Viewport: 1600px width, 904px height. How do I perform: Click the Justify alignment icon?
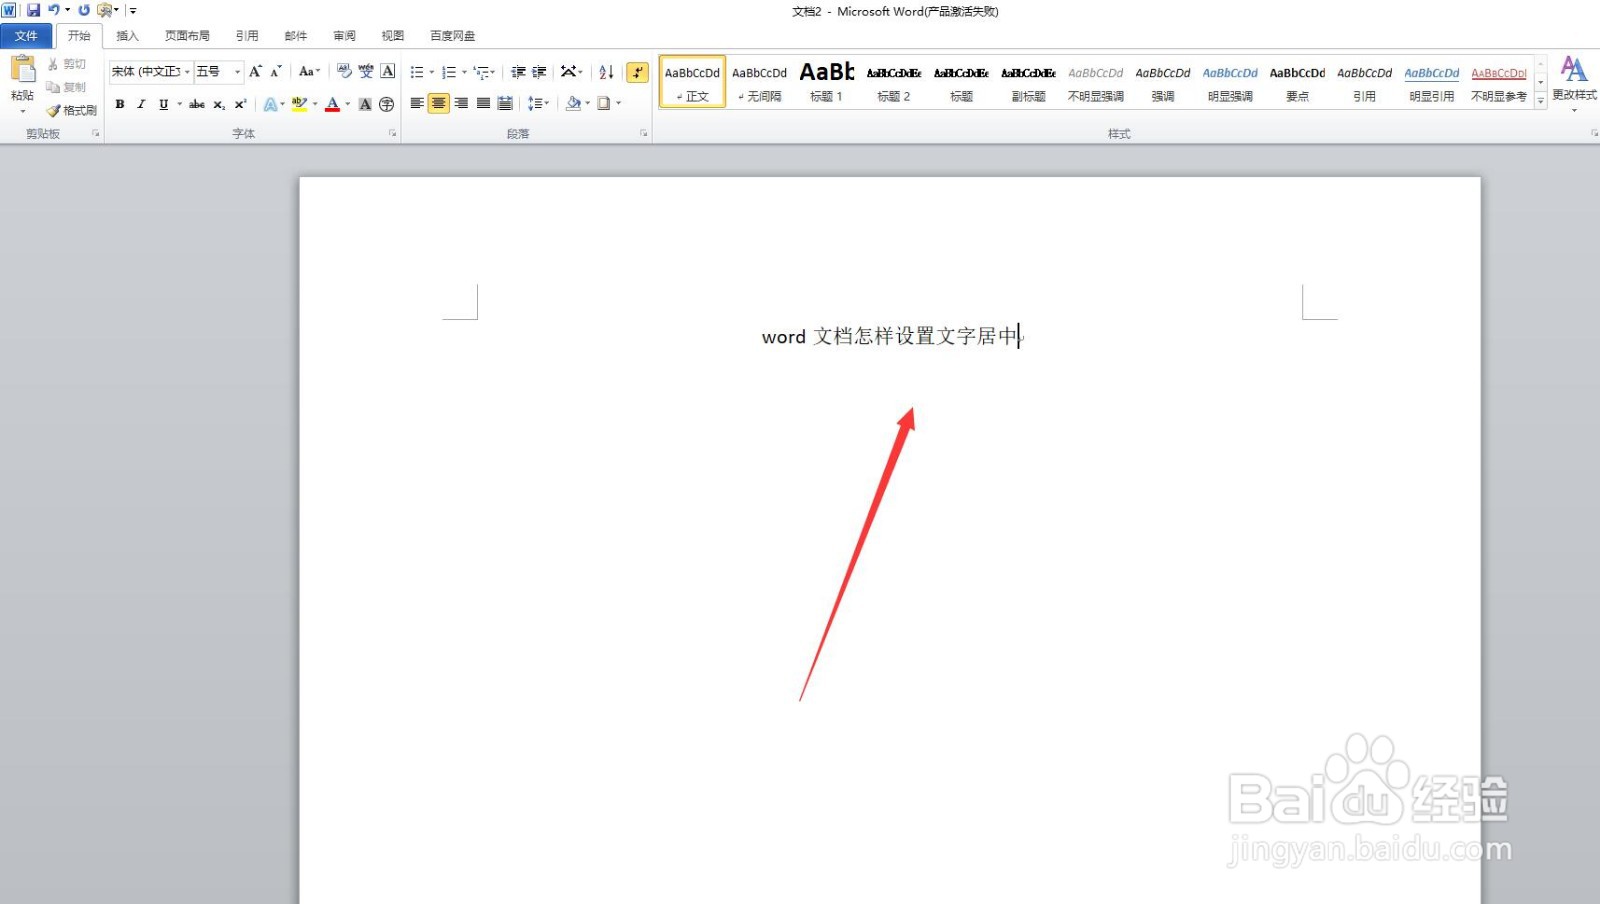483,103
